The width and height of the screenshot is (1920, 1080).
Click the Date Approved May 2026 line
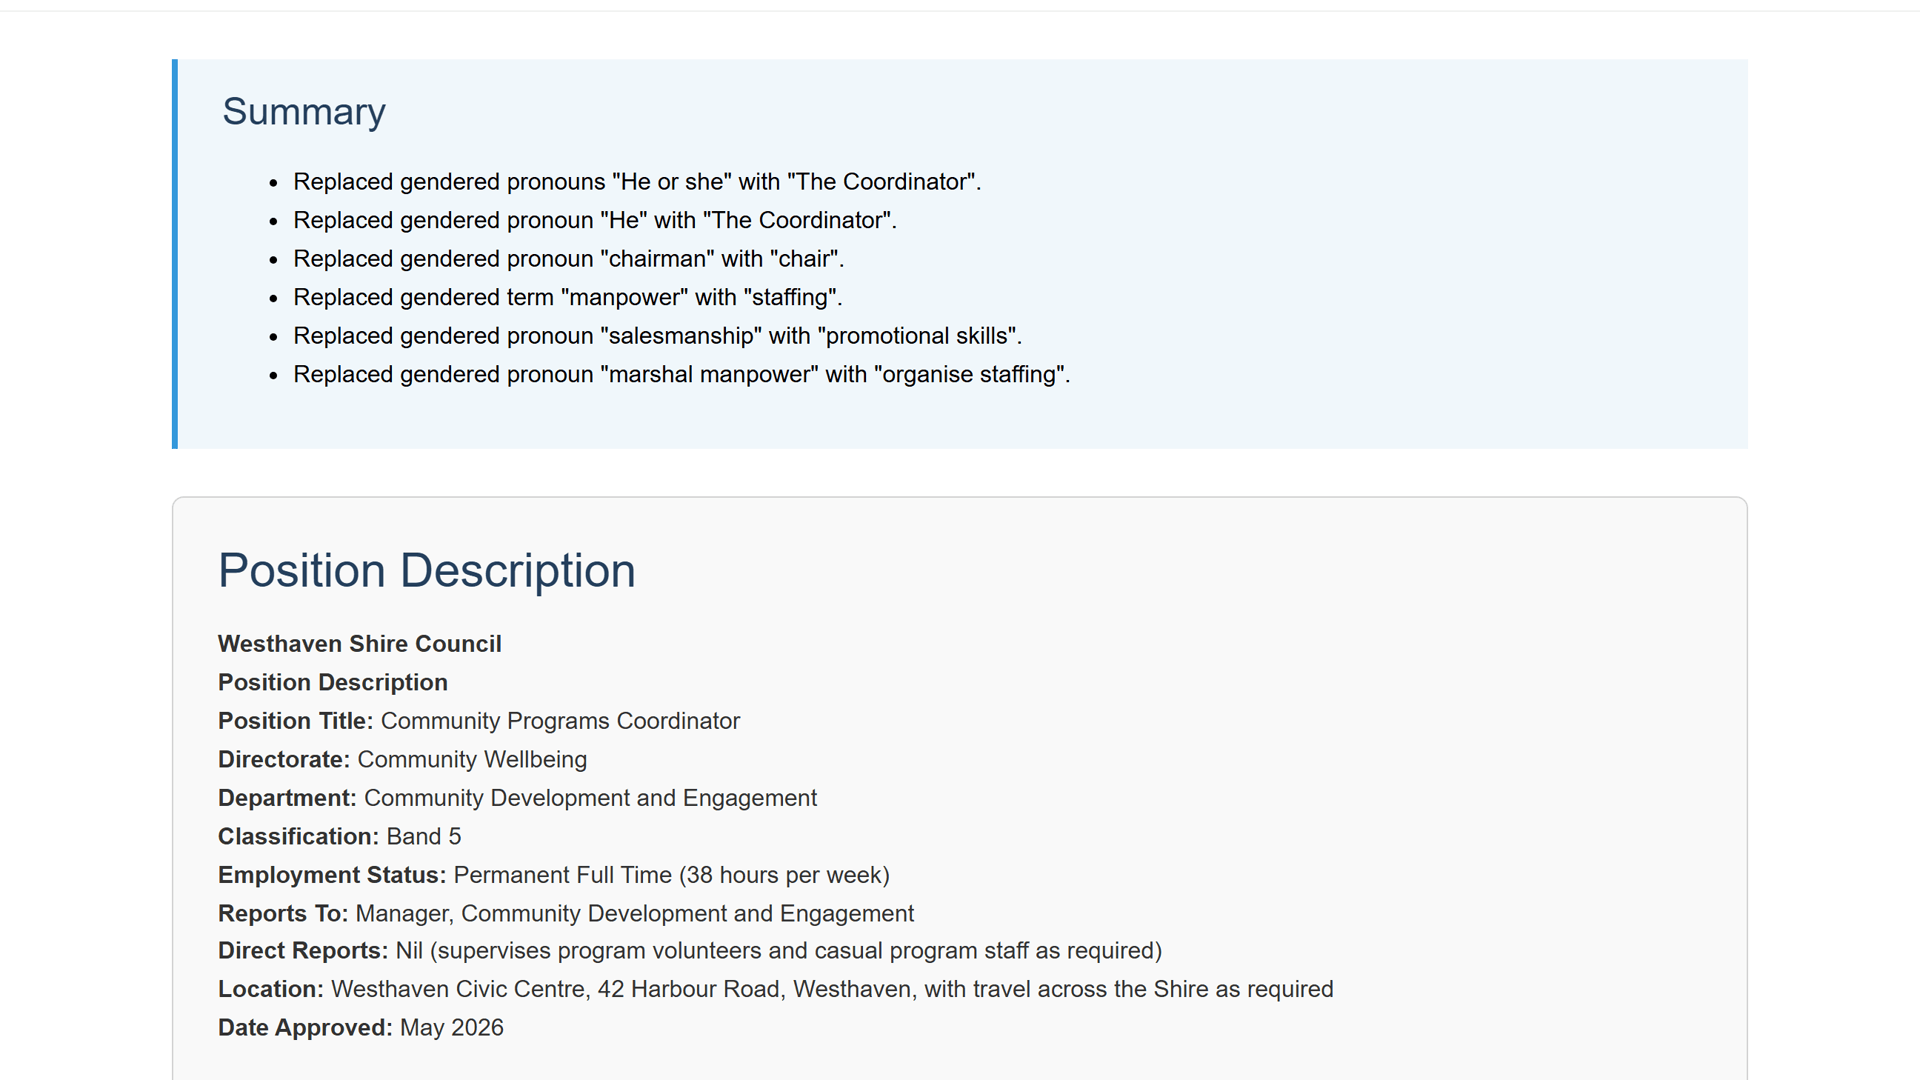coord(361,1028)
